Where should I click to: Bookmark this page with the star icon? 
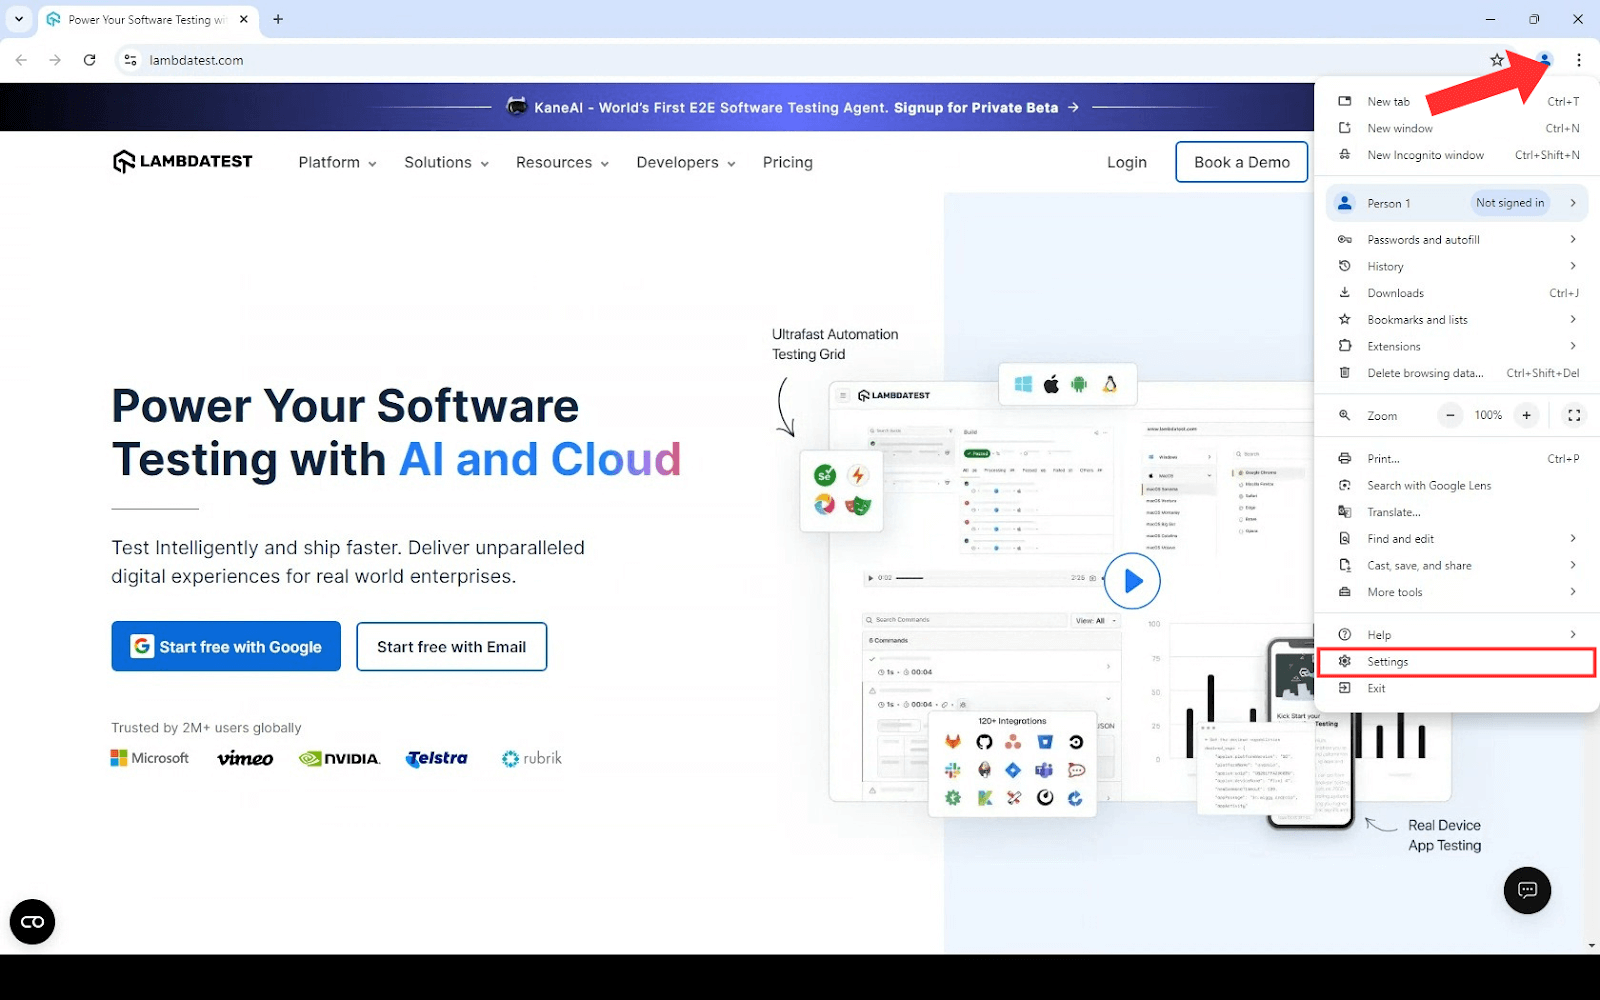pos(1497,60)
